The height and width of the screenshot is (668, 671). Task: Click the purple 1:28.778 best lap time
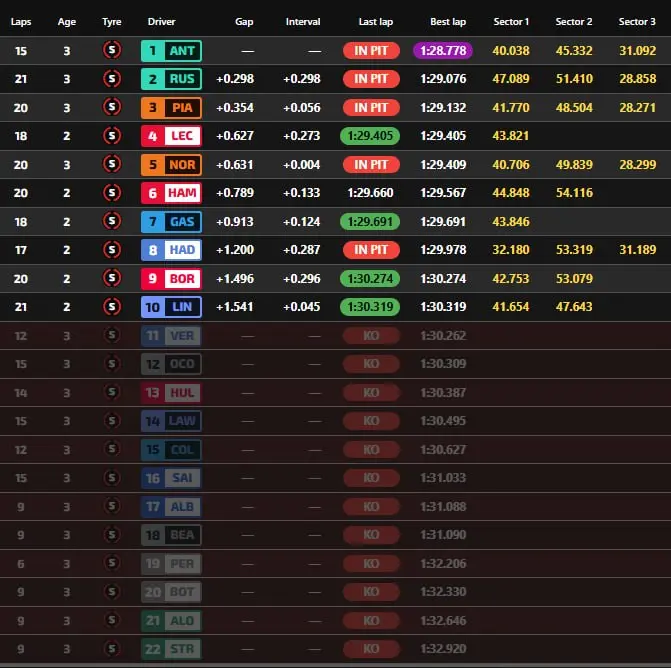[x=442, y=50]
